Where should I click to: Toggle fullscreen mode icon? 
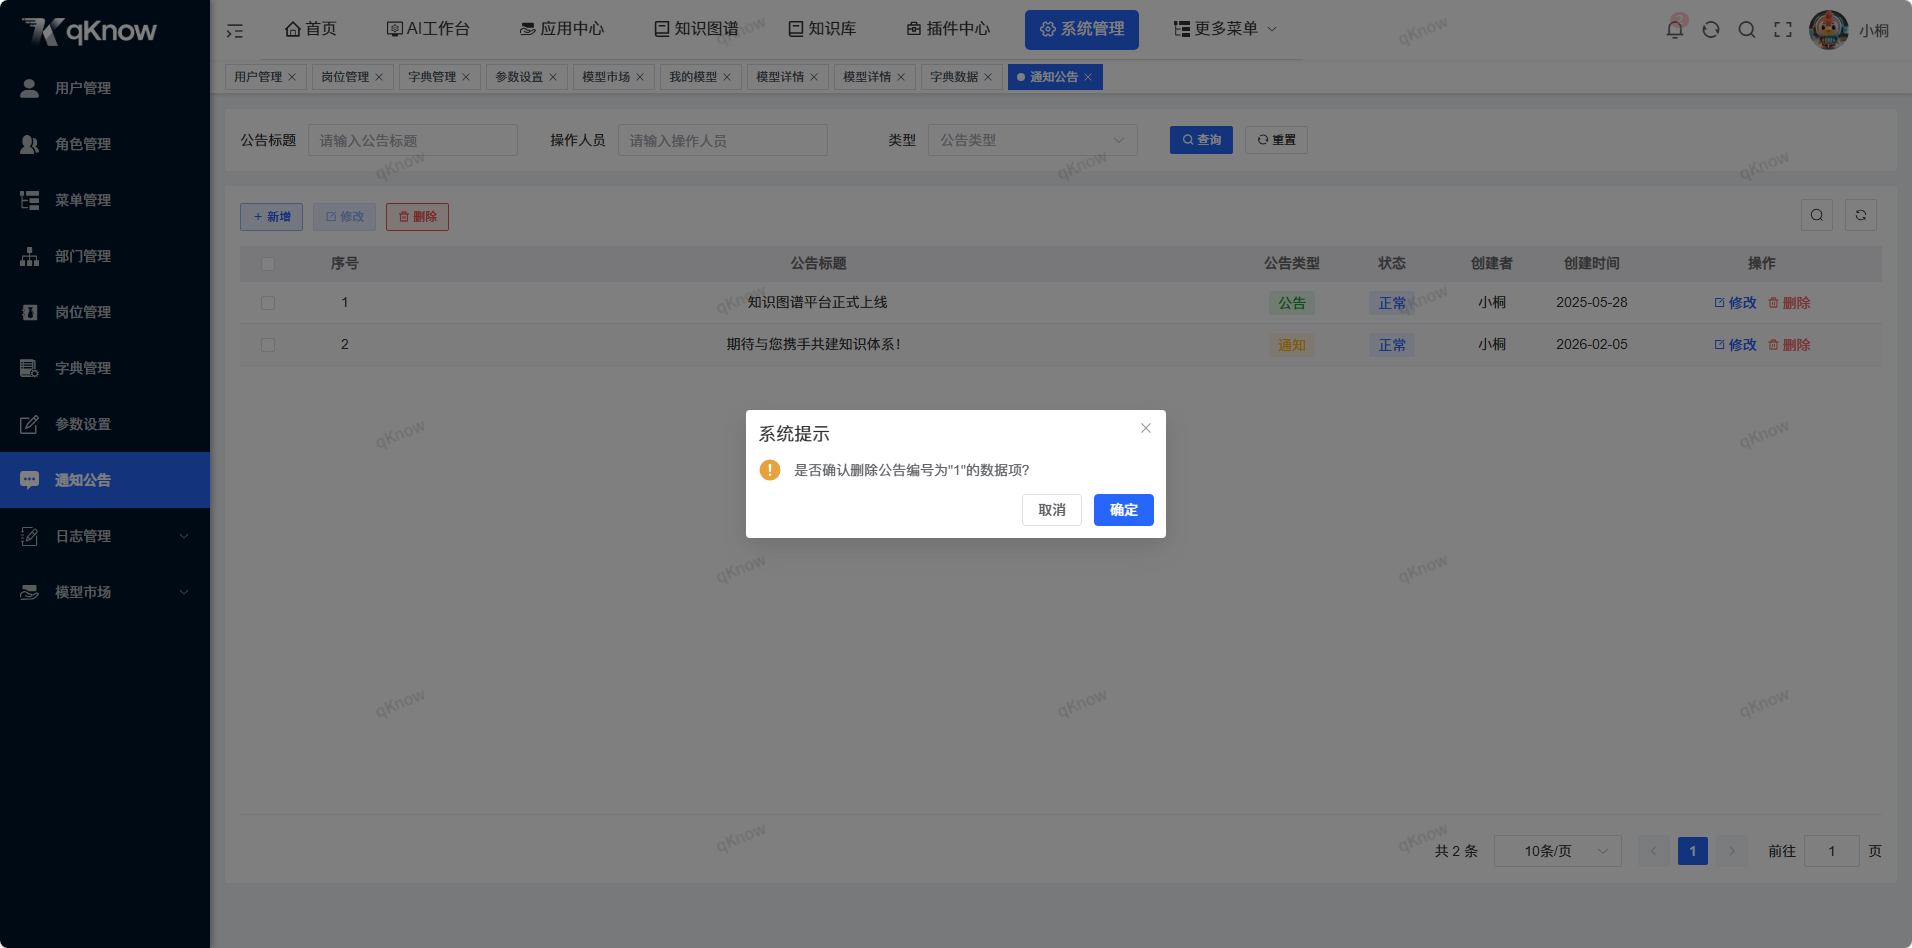coord(1783,29)
